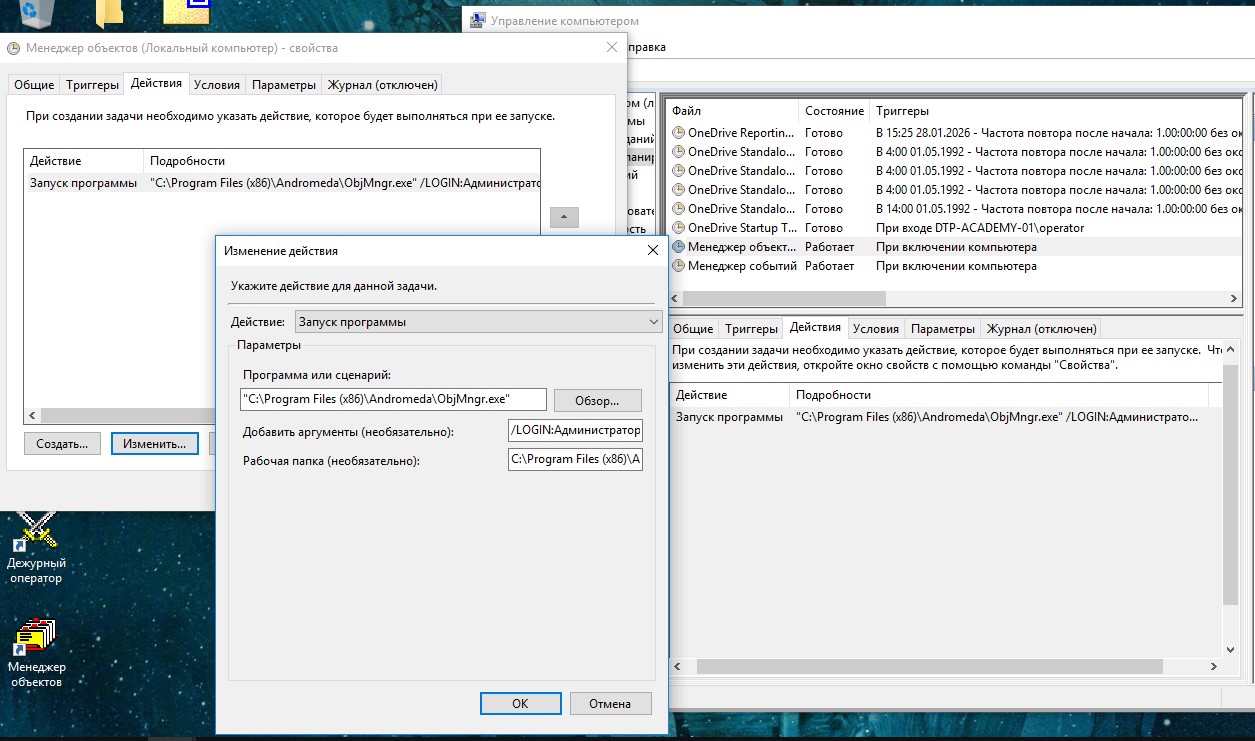Click the OneDrive Reporting task clock icon

point(679,133)
